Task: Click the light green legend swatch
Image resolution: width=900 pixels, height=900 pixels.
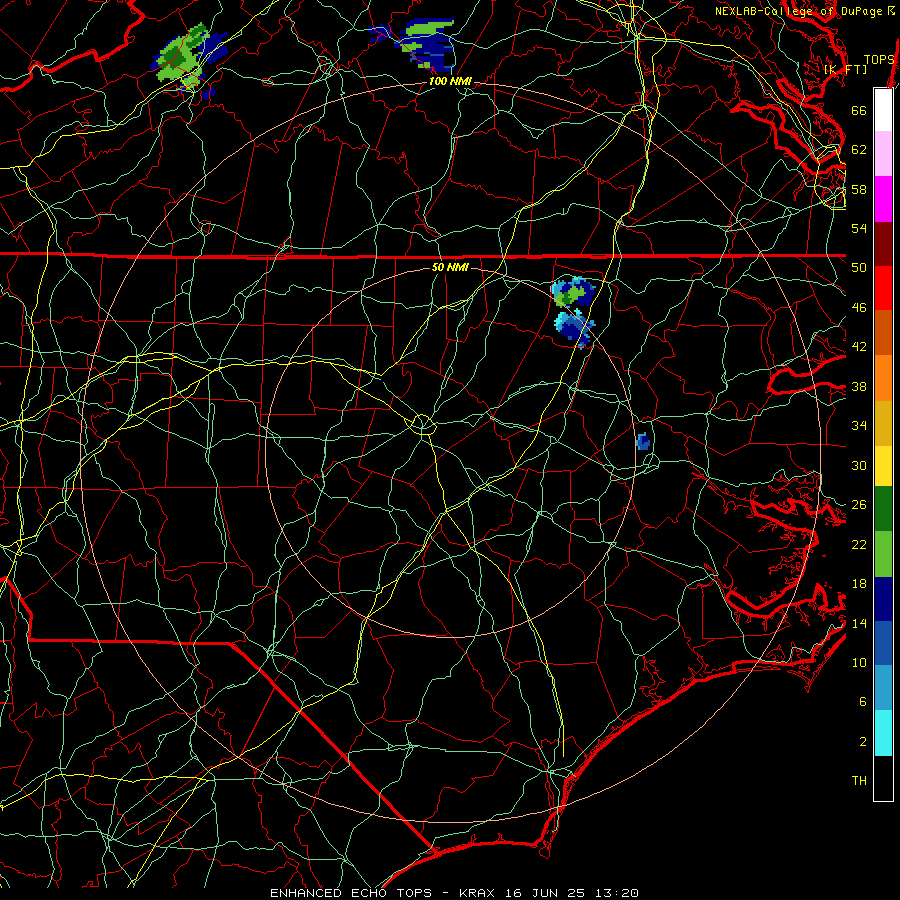Action: (x=883, y=554)
